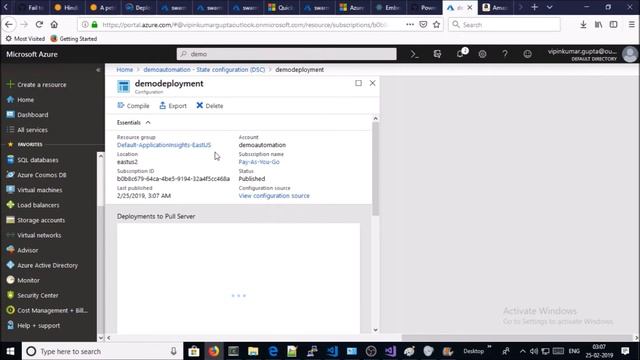Go back in Firefox
This screenshot has width=640, height=360.
click(9, 24)
